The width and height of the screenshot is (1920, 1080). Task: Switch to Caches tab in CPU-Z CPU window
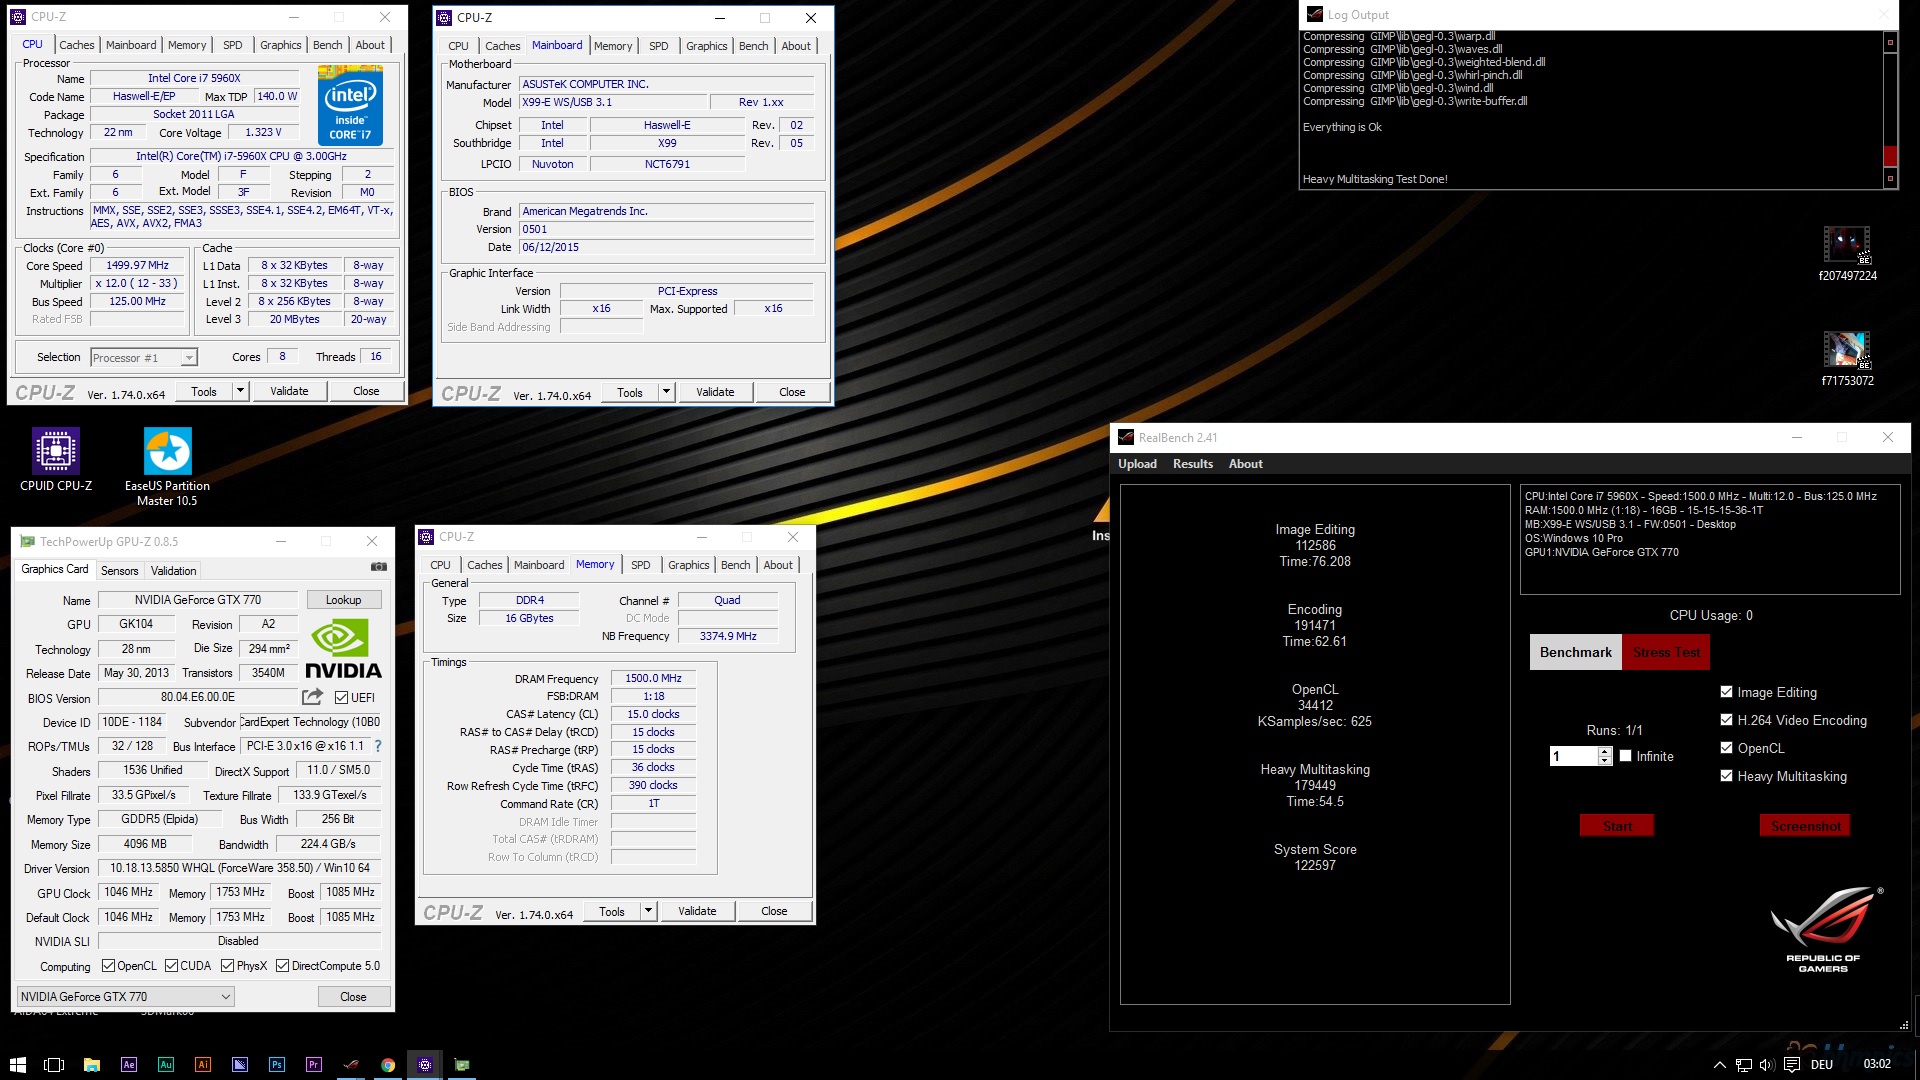coord(76,45)
